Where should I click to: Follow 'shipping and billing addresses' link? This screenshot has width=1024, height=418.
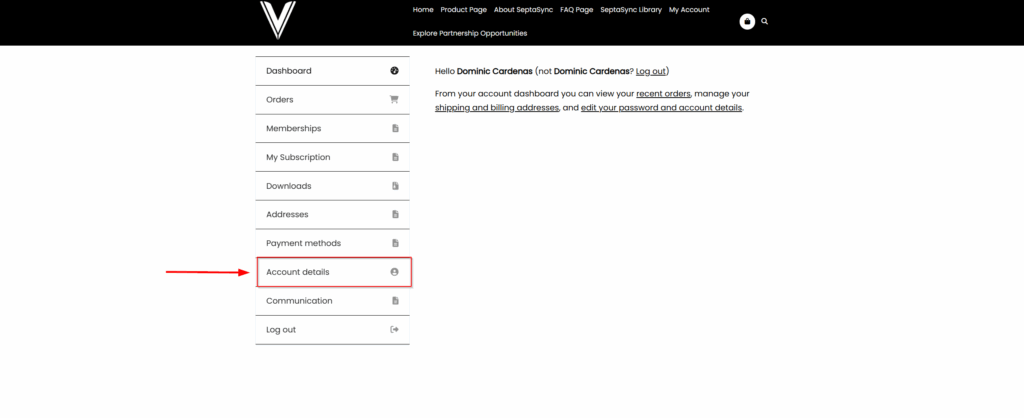(497, 107)
